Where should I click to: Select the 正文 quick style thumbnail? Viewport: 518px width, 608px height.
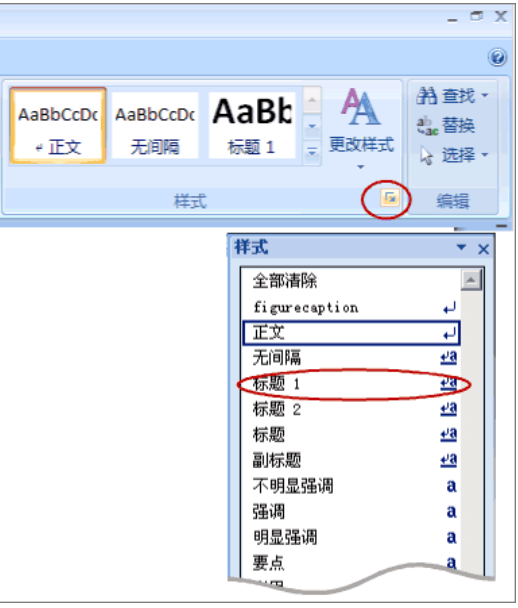tap(58, 125)
